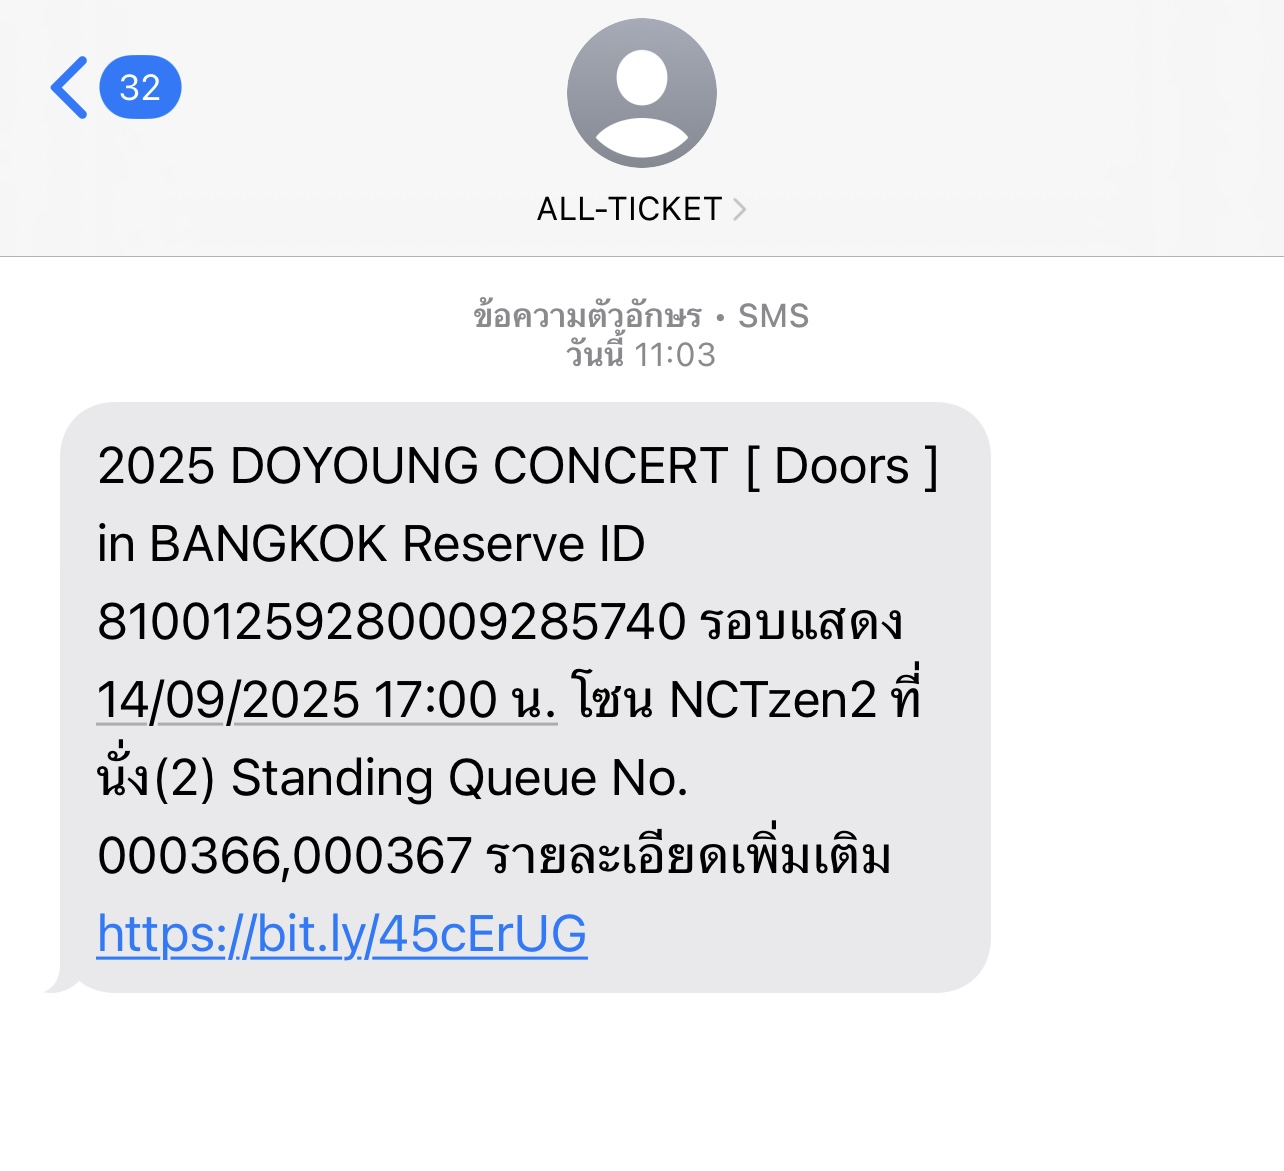Tap the unread count badge showing 32

140,88
